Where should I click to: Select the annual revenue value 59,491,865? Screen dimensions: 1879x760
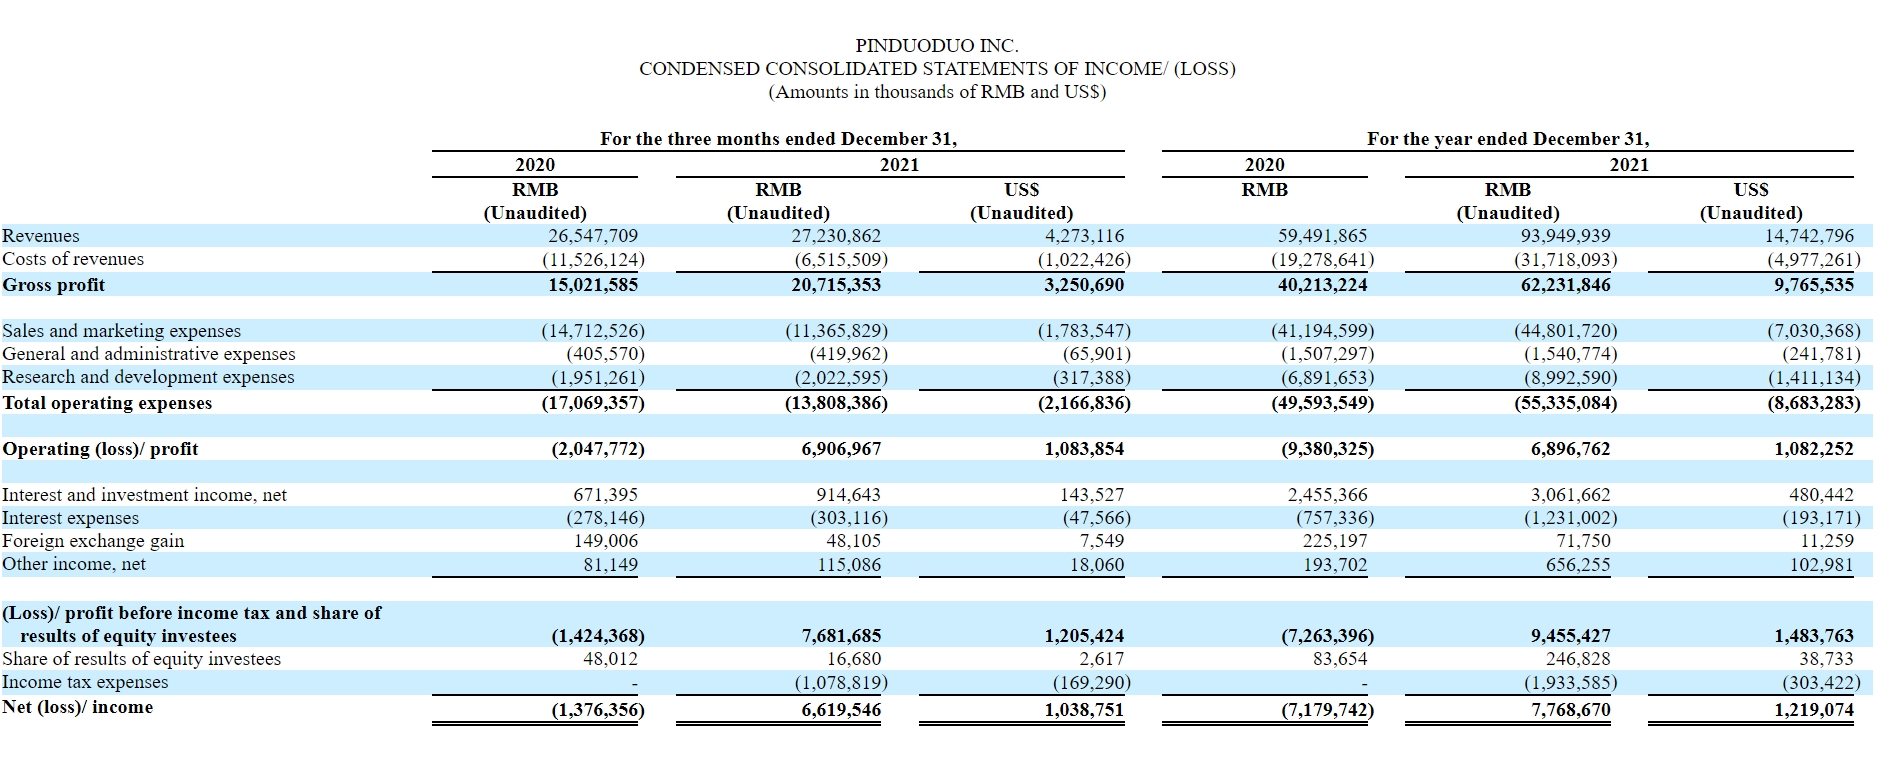point(1322,236)
